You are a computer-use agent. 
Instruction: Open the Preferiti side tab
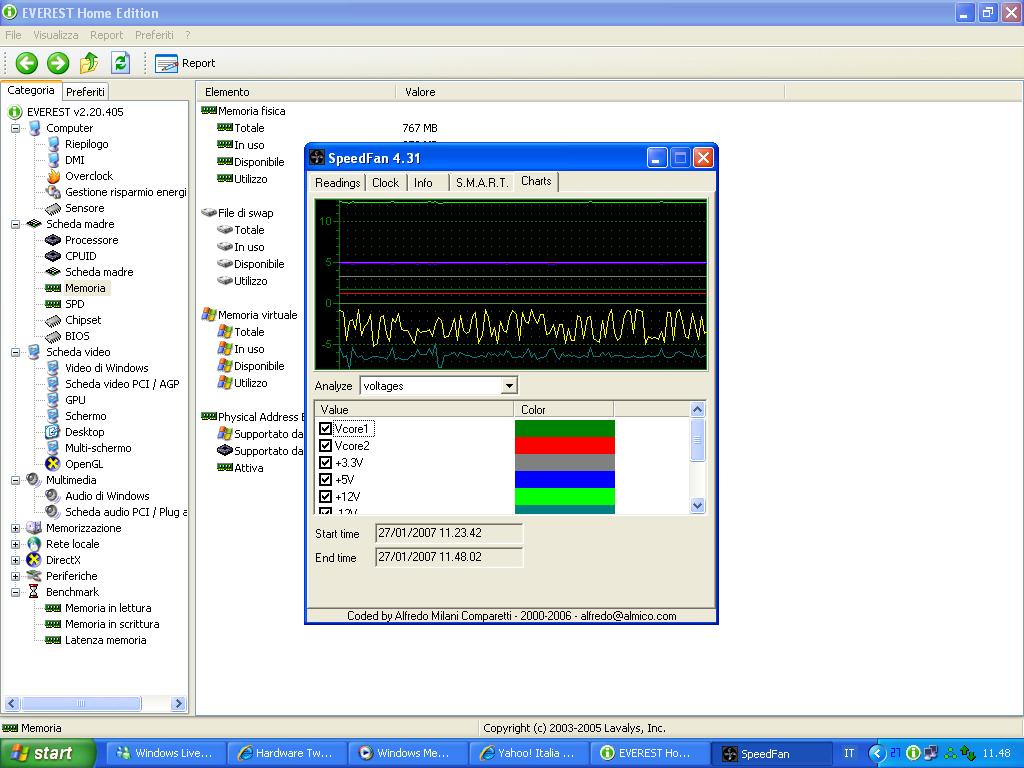pos(85,92)
